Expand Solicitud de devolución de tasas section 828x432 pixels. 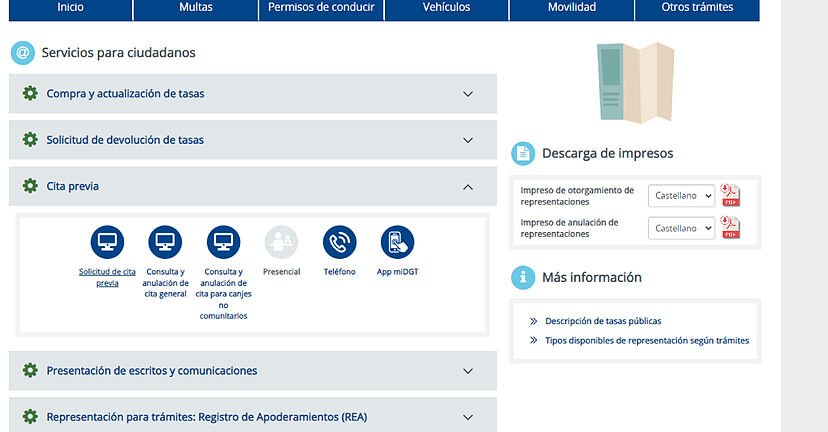(467, 140)
